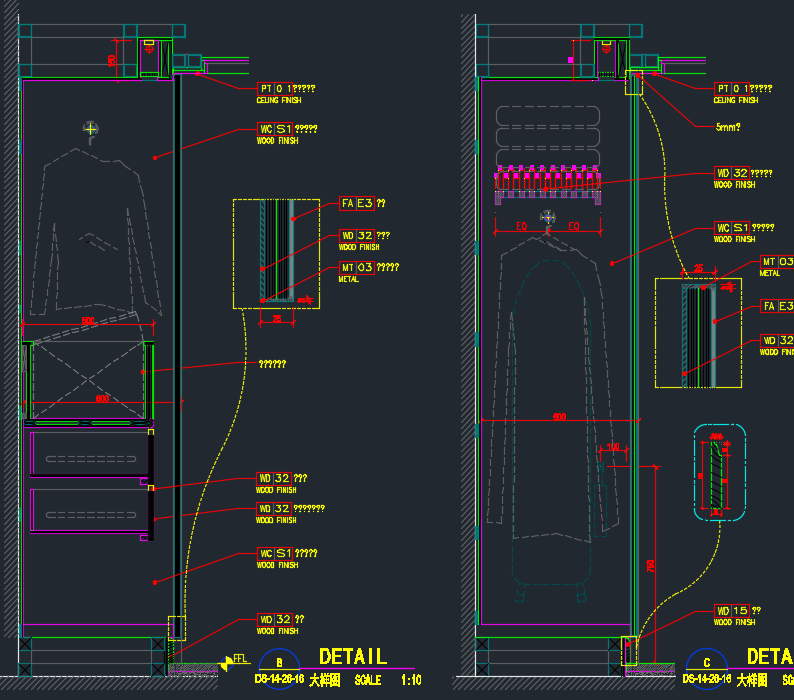This screenshot has width=794, height=700.
Task: Select the left EQ dimension label
Action: coord(521,226)
